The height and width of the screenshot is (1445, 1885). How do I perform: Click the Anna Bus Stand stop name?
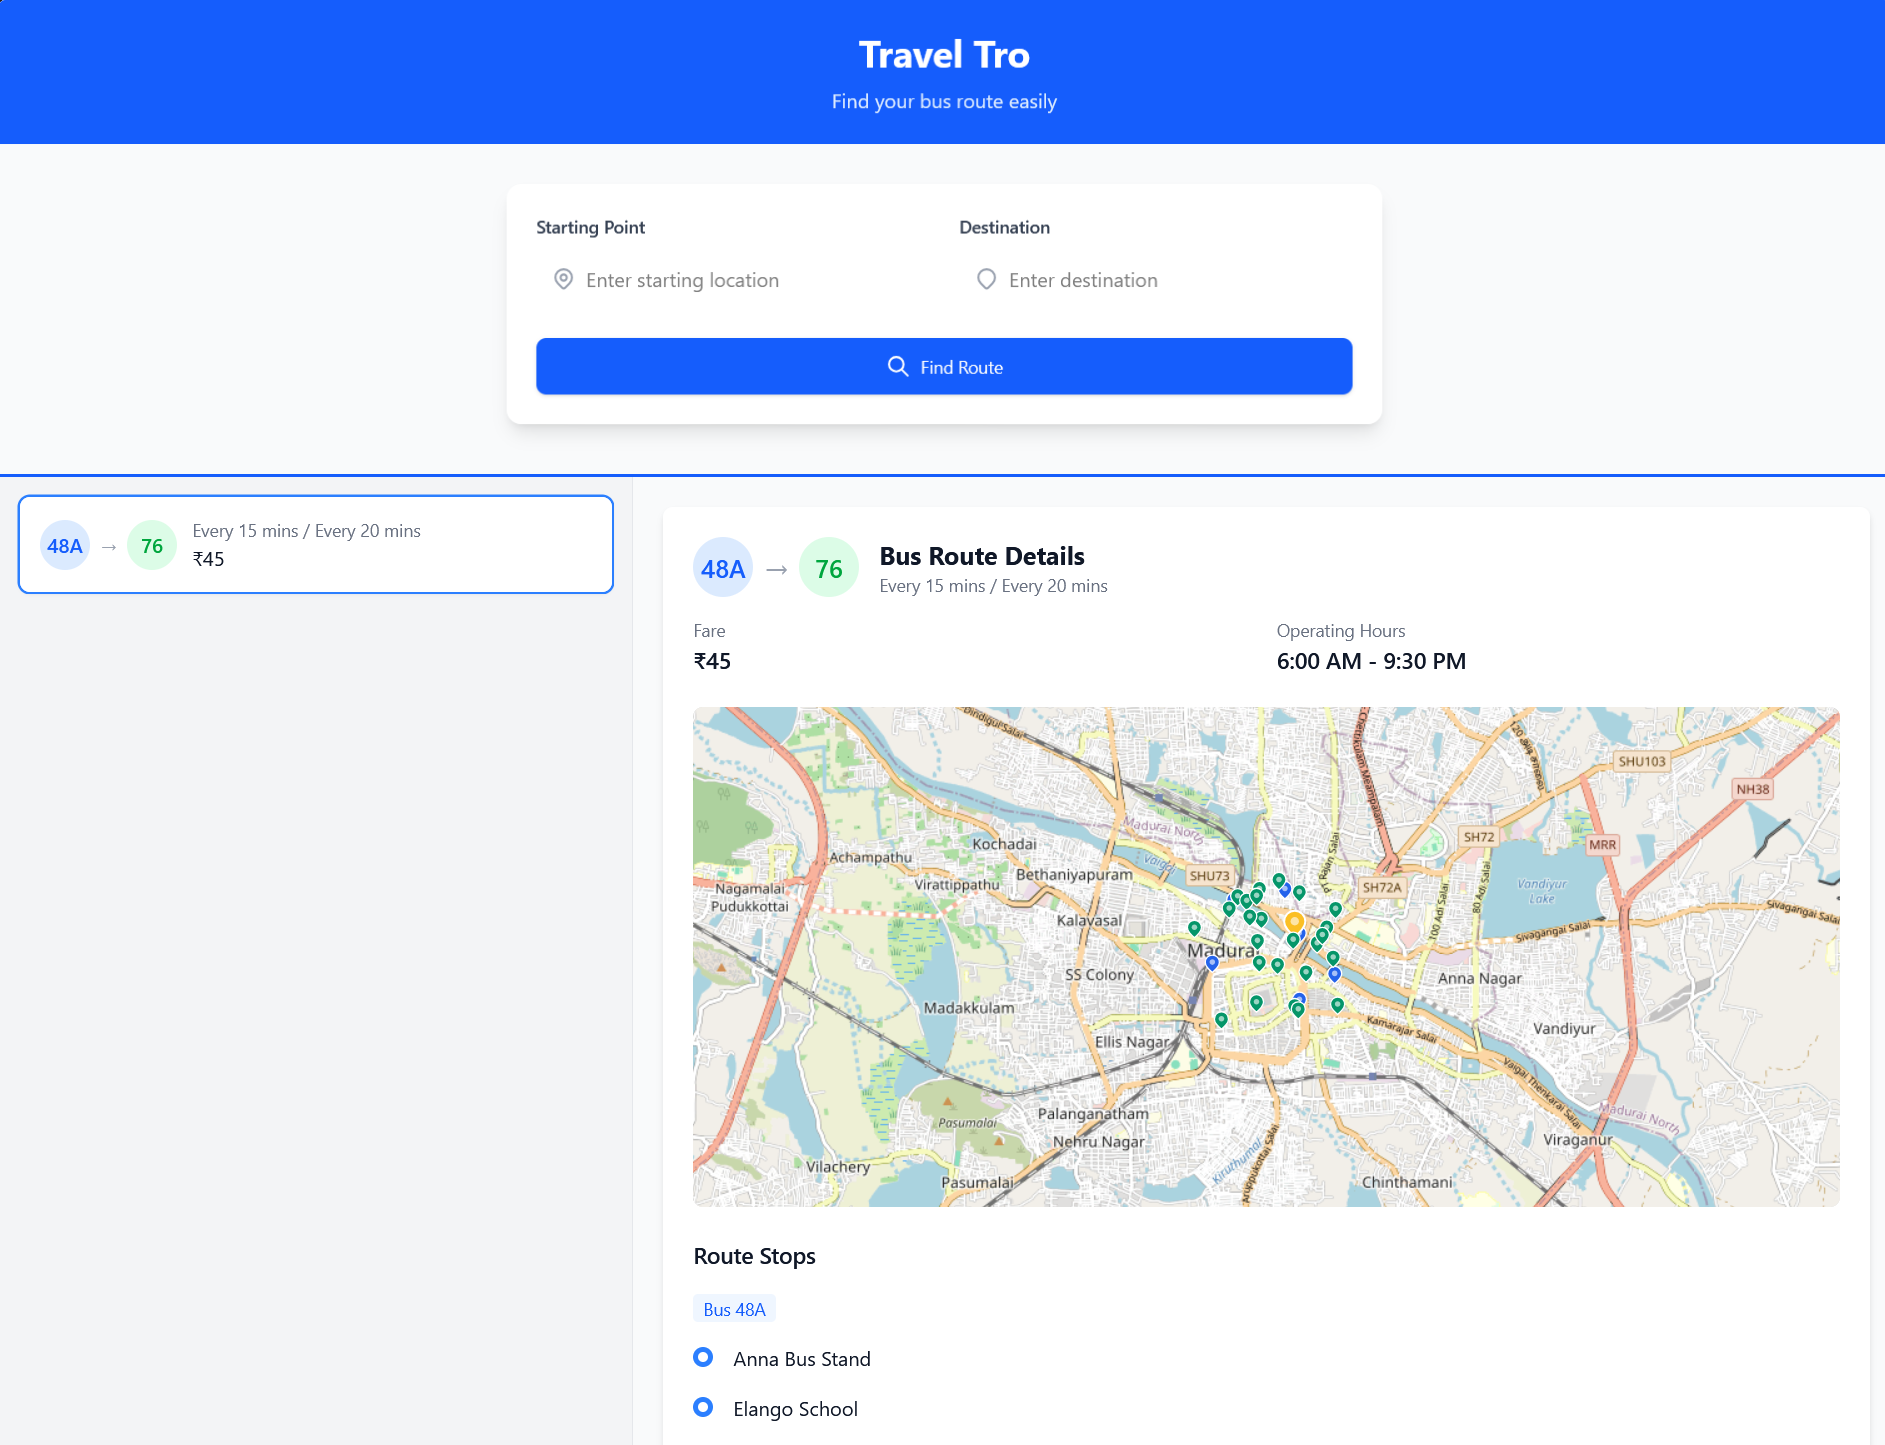[801, 1359]
